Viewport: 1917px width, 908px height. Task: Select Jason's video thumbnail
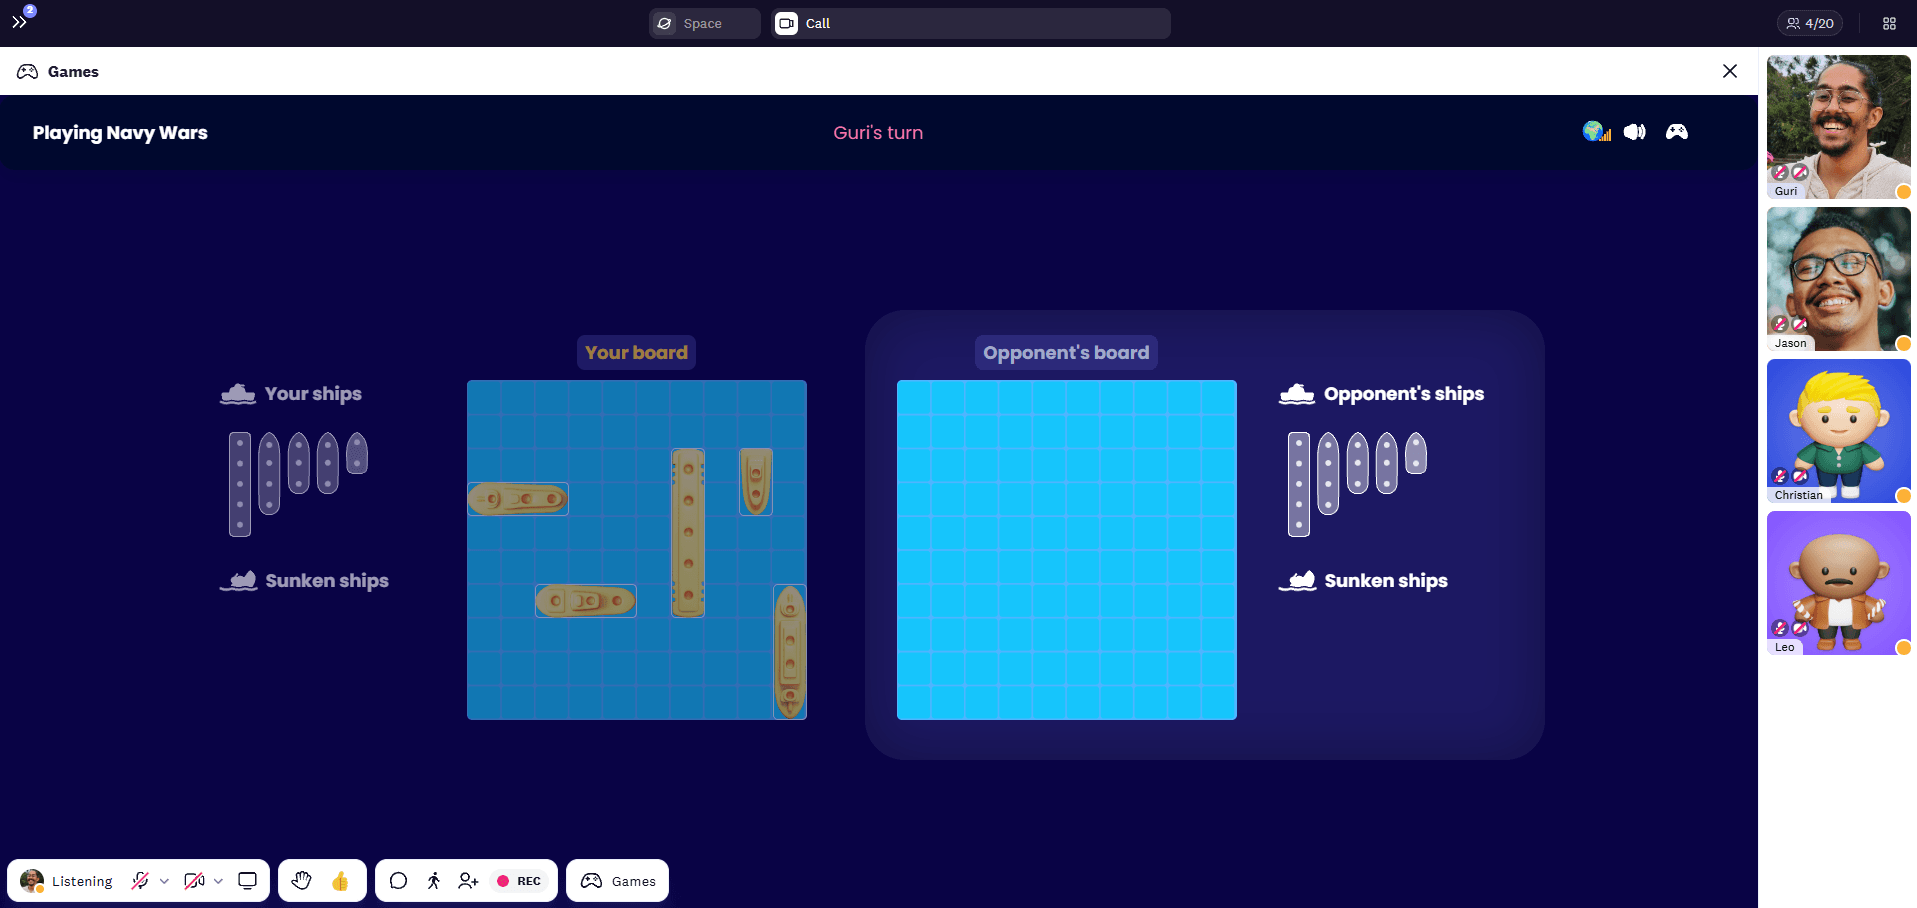click(1838, 279)
